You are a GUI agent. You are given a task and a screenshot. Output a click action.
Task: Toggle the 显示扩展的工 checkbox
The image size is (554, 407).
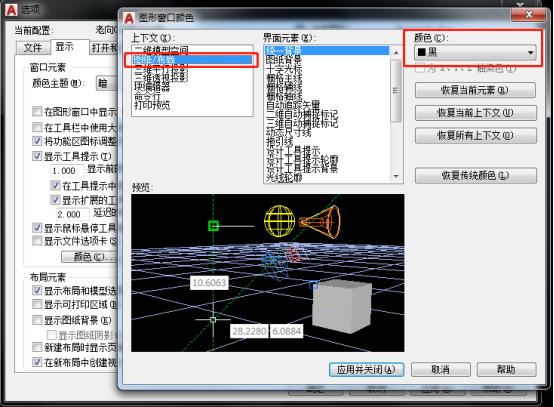55,200
